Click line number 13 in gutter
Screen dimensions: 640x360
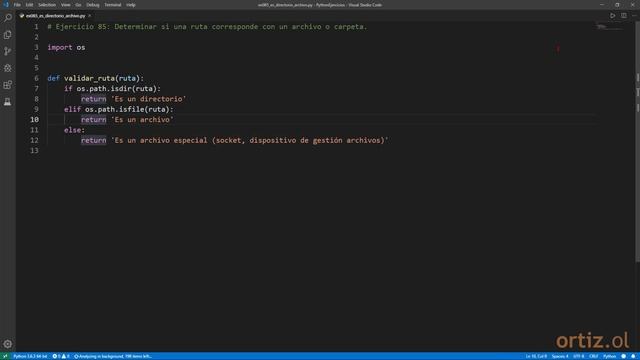(34, 150)
